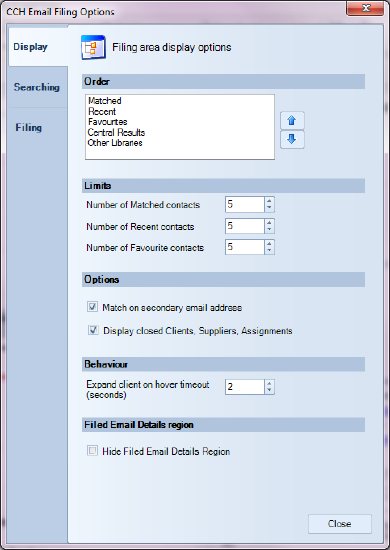Decrease Number of Recent contacts
390x550 pixels.
coord(269,230)
